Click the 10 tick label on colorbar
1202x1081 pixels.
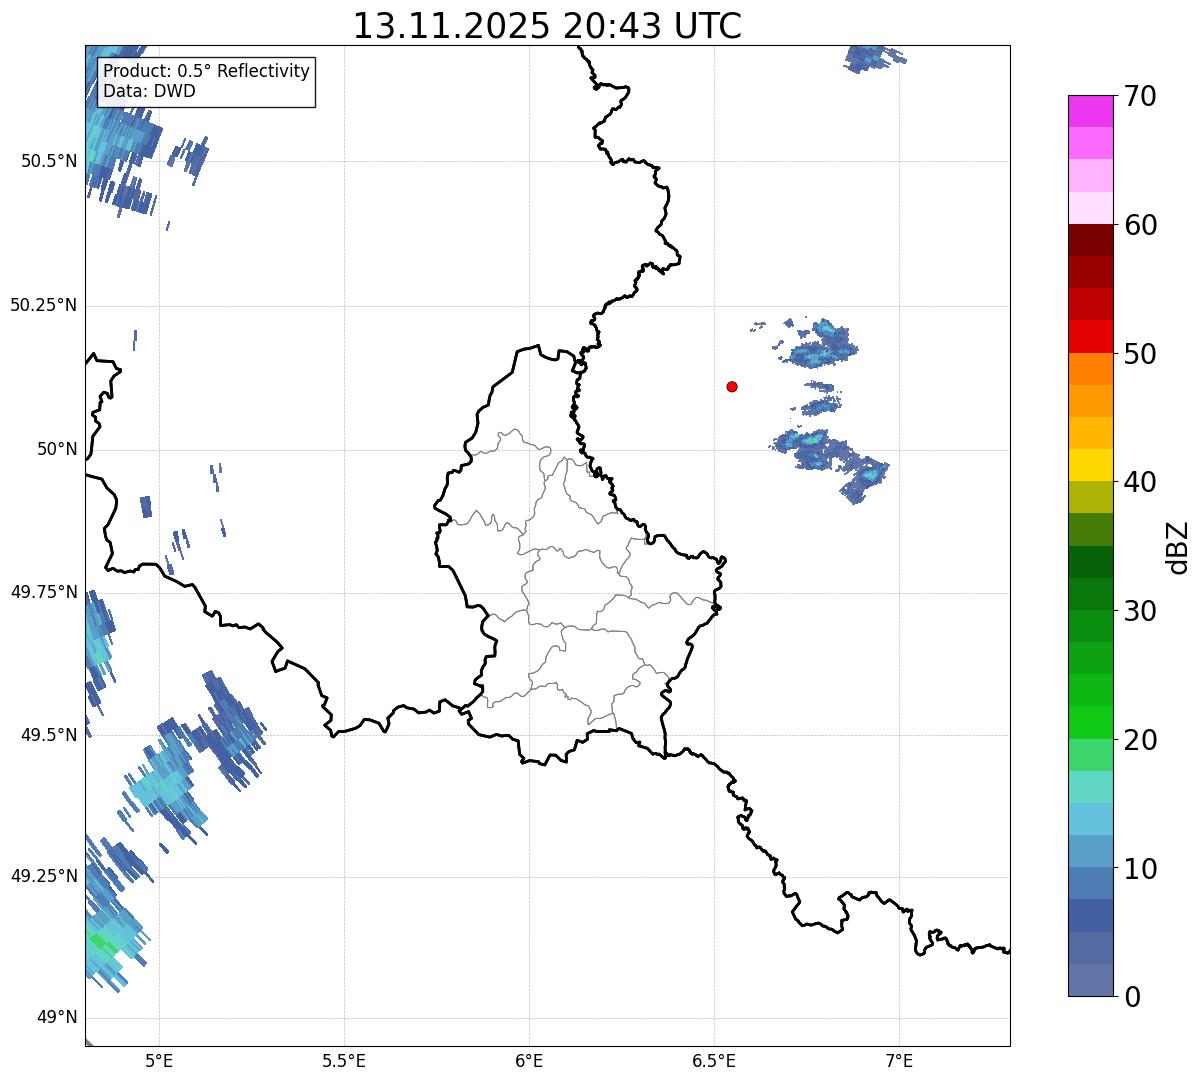[1141, 868]
